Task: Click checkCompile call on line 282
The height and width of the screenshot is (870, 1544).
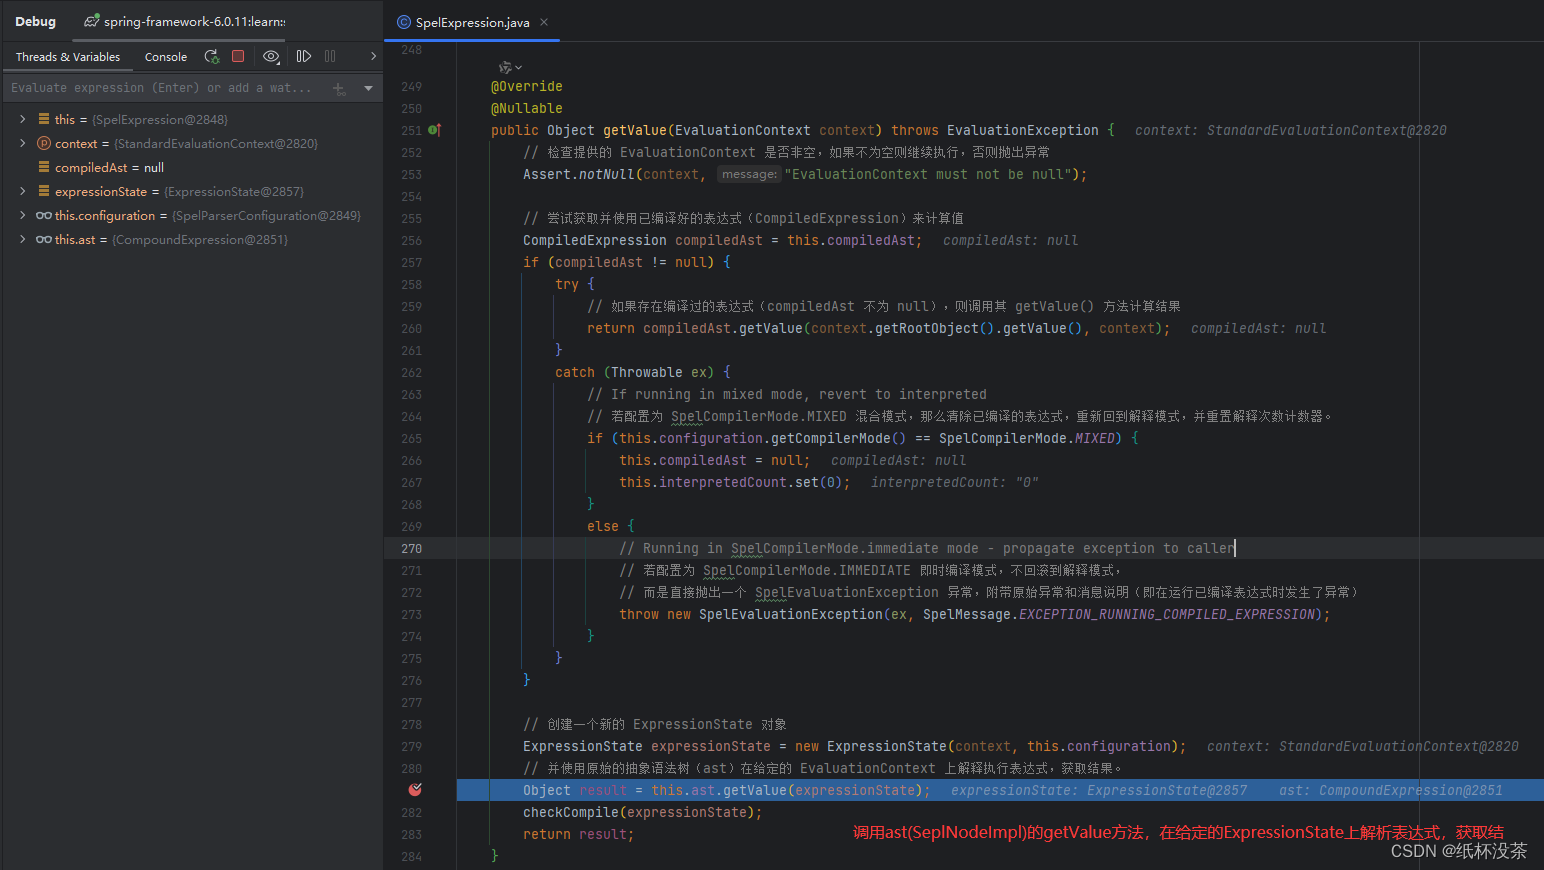Action: [x=571, y=812]
